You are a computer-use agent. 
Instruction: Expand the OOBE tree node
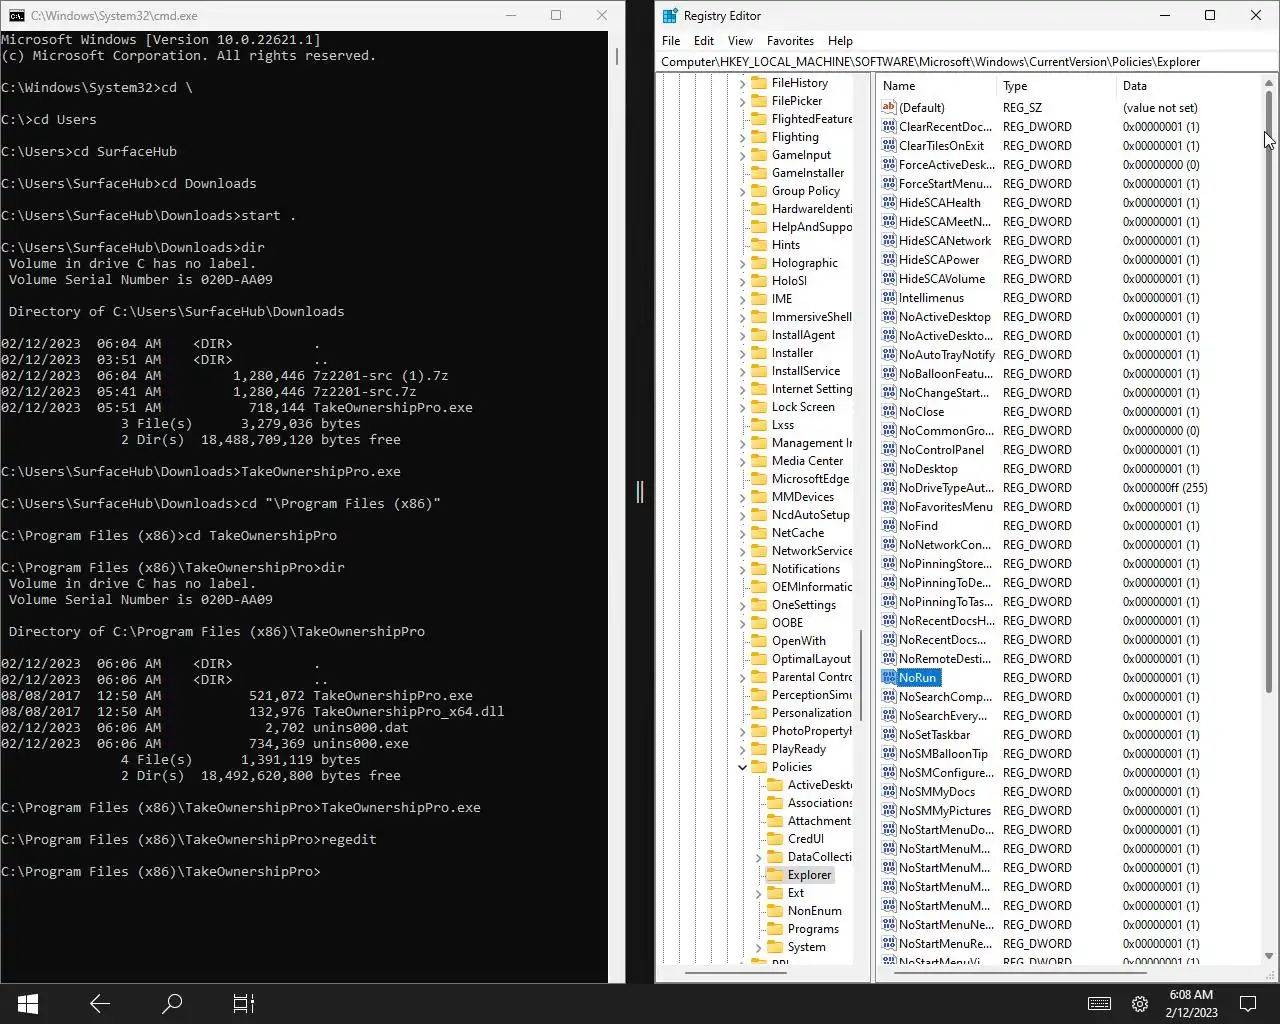coord(742,623)
